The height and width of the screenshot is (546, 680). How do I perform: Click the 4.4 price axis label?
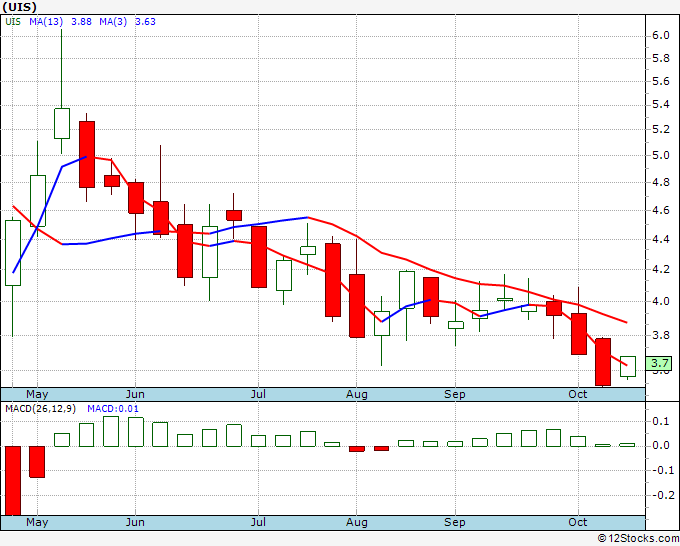(660, 239)
